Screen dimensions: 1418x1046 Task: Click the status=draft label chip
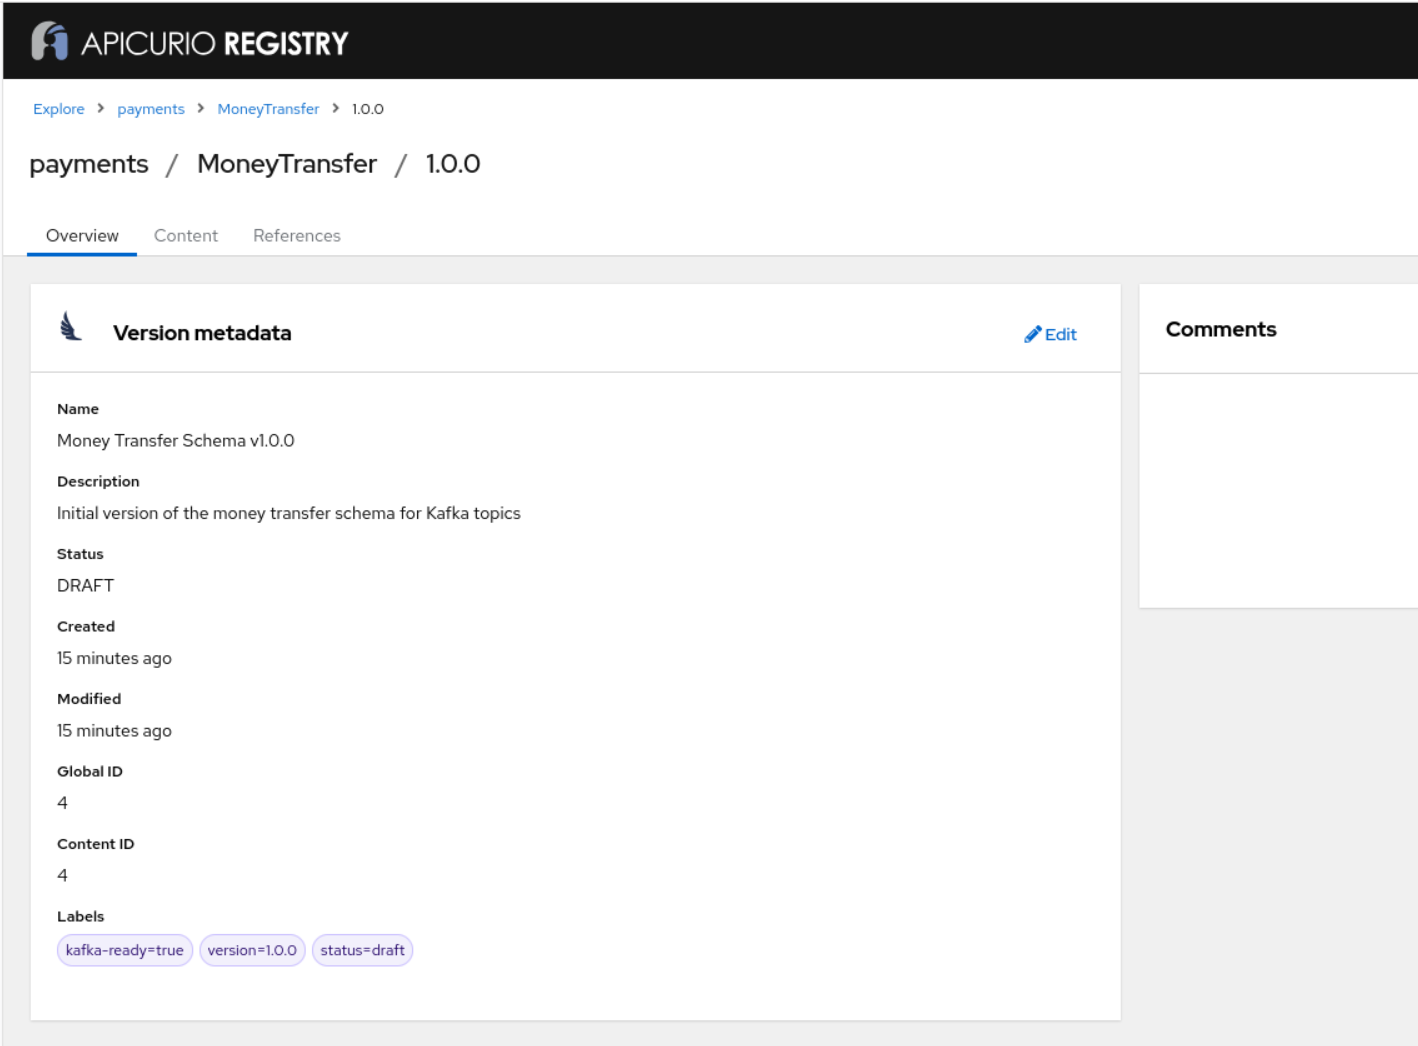(362, 950)
